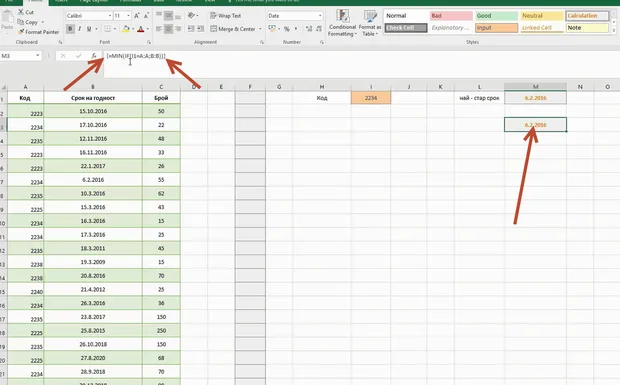The width and height of the screenshot is (620, 385).
Task: Open Conditional Formatting menu
Action: [342, 23]
